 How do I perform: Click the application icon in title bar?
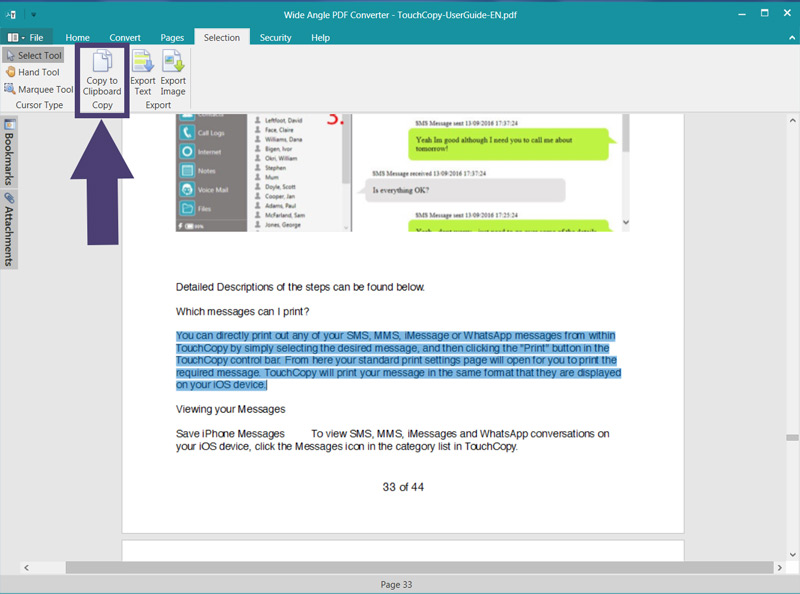[11, 15]
